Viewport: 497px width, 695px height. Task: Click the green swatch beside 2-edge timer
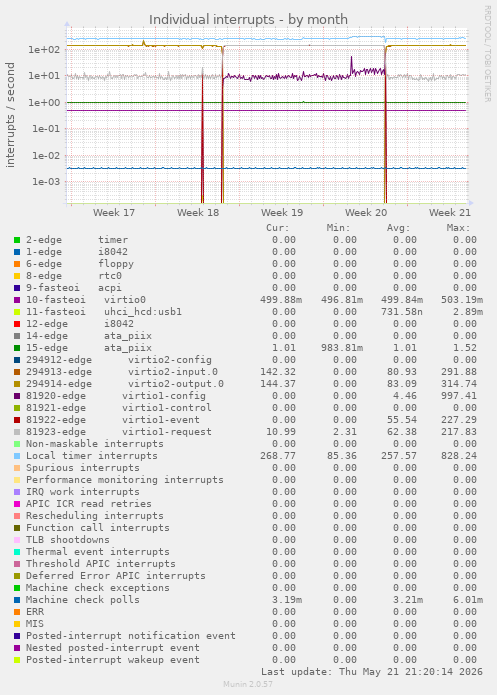17,240
